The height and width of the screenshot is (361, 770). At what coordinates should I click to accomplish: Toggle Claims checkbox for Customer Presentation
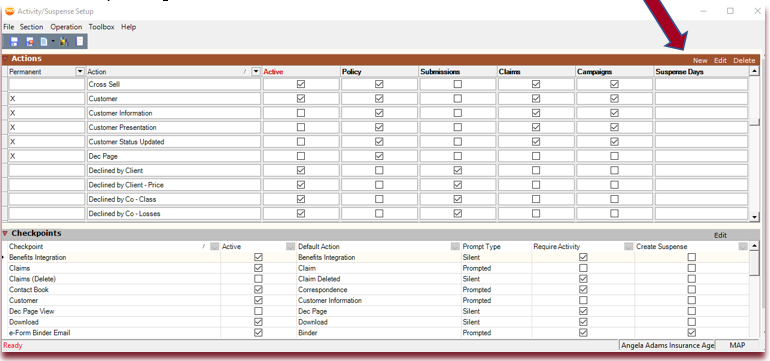click(x=536, y=127)
